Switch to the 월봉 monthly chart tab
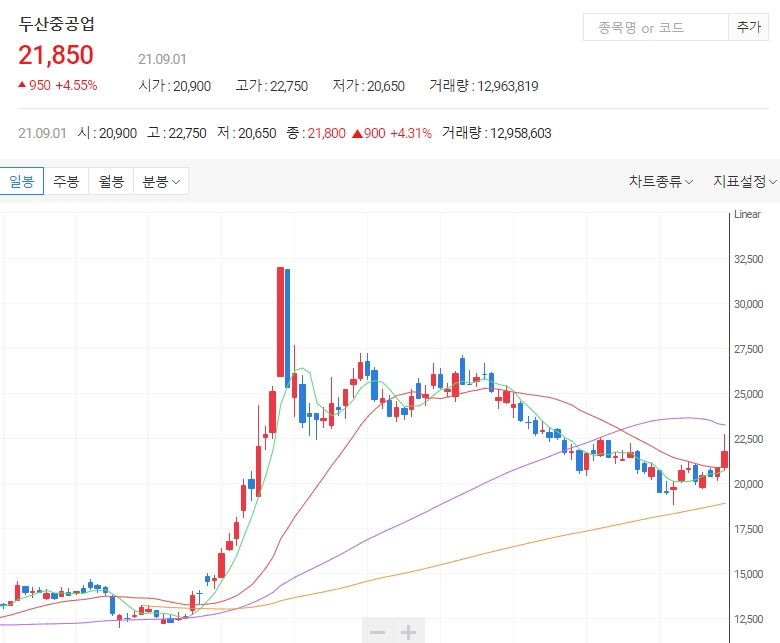This screenshot has width=780, height=643. pyautogui.click(x=111, y=181)
